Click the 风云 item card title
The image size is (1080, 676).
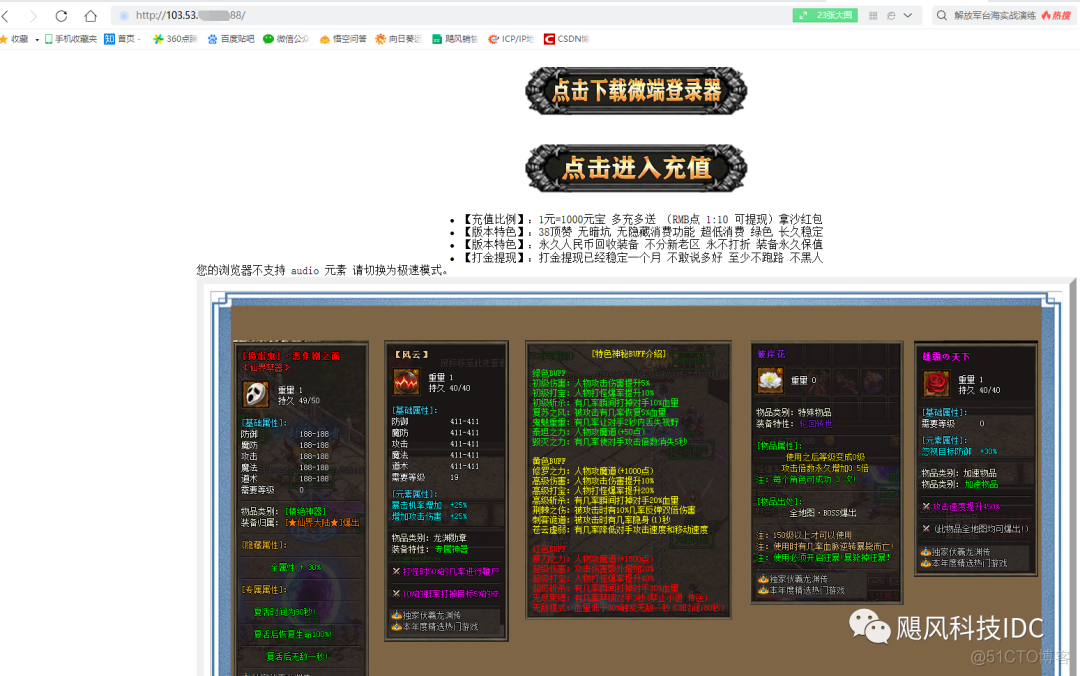pos(411,354)
